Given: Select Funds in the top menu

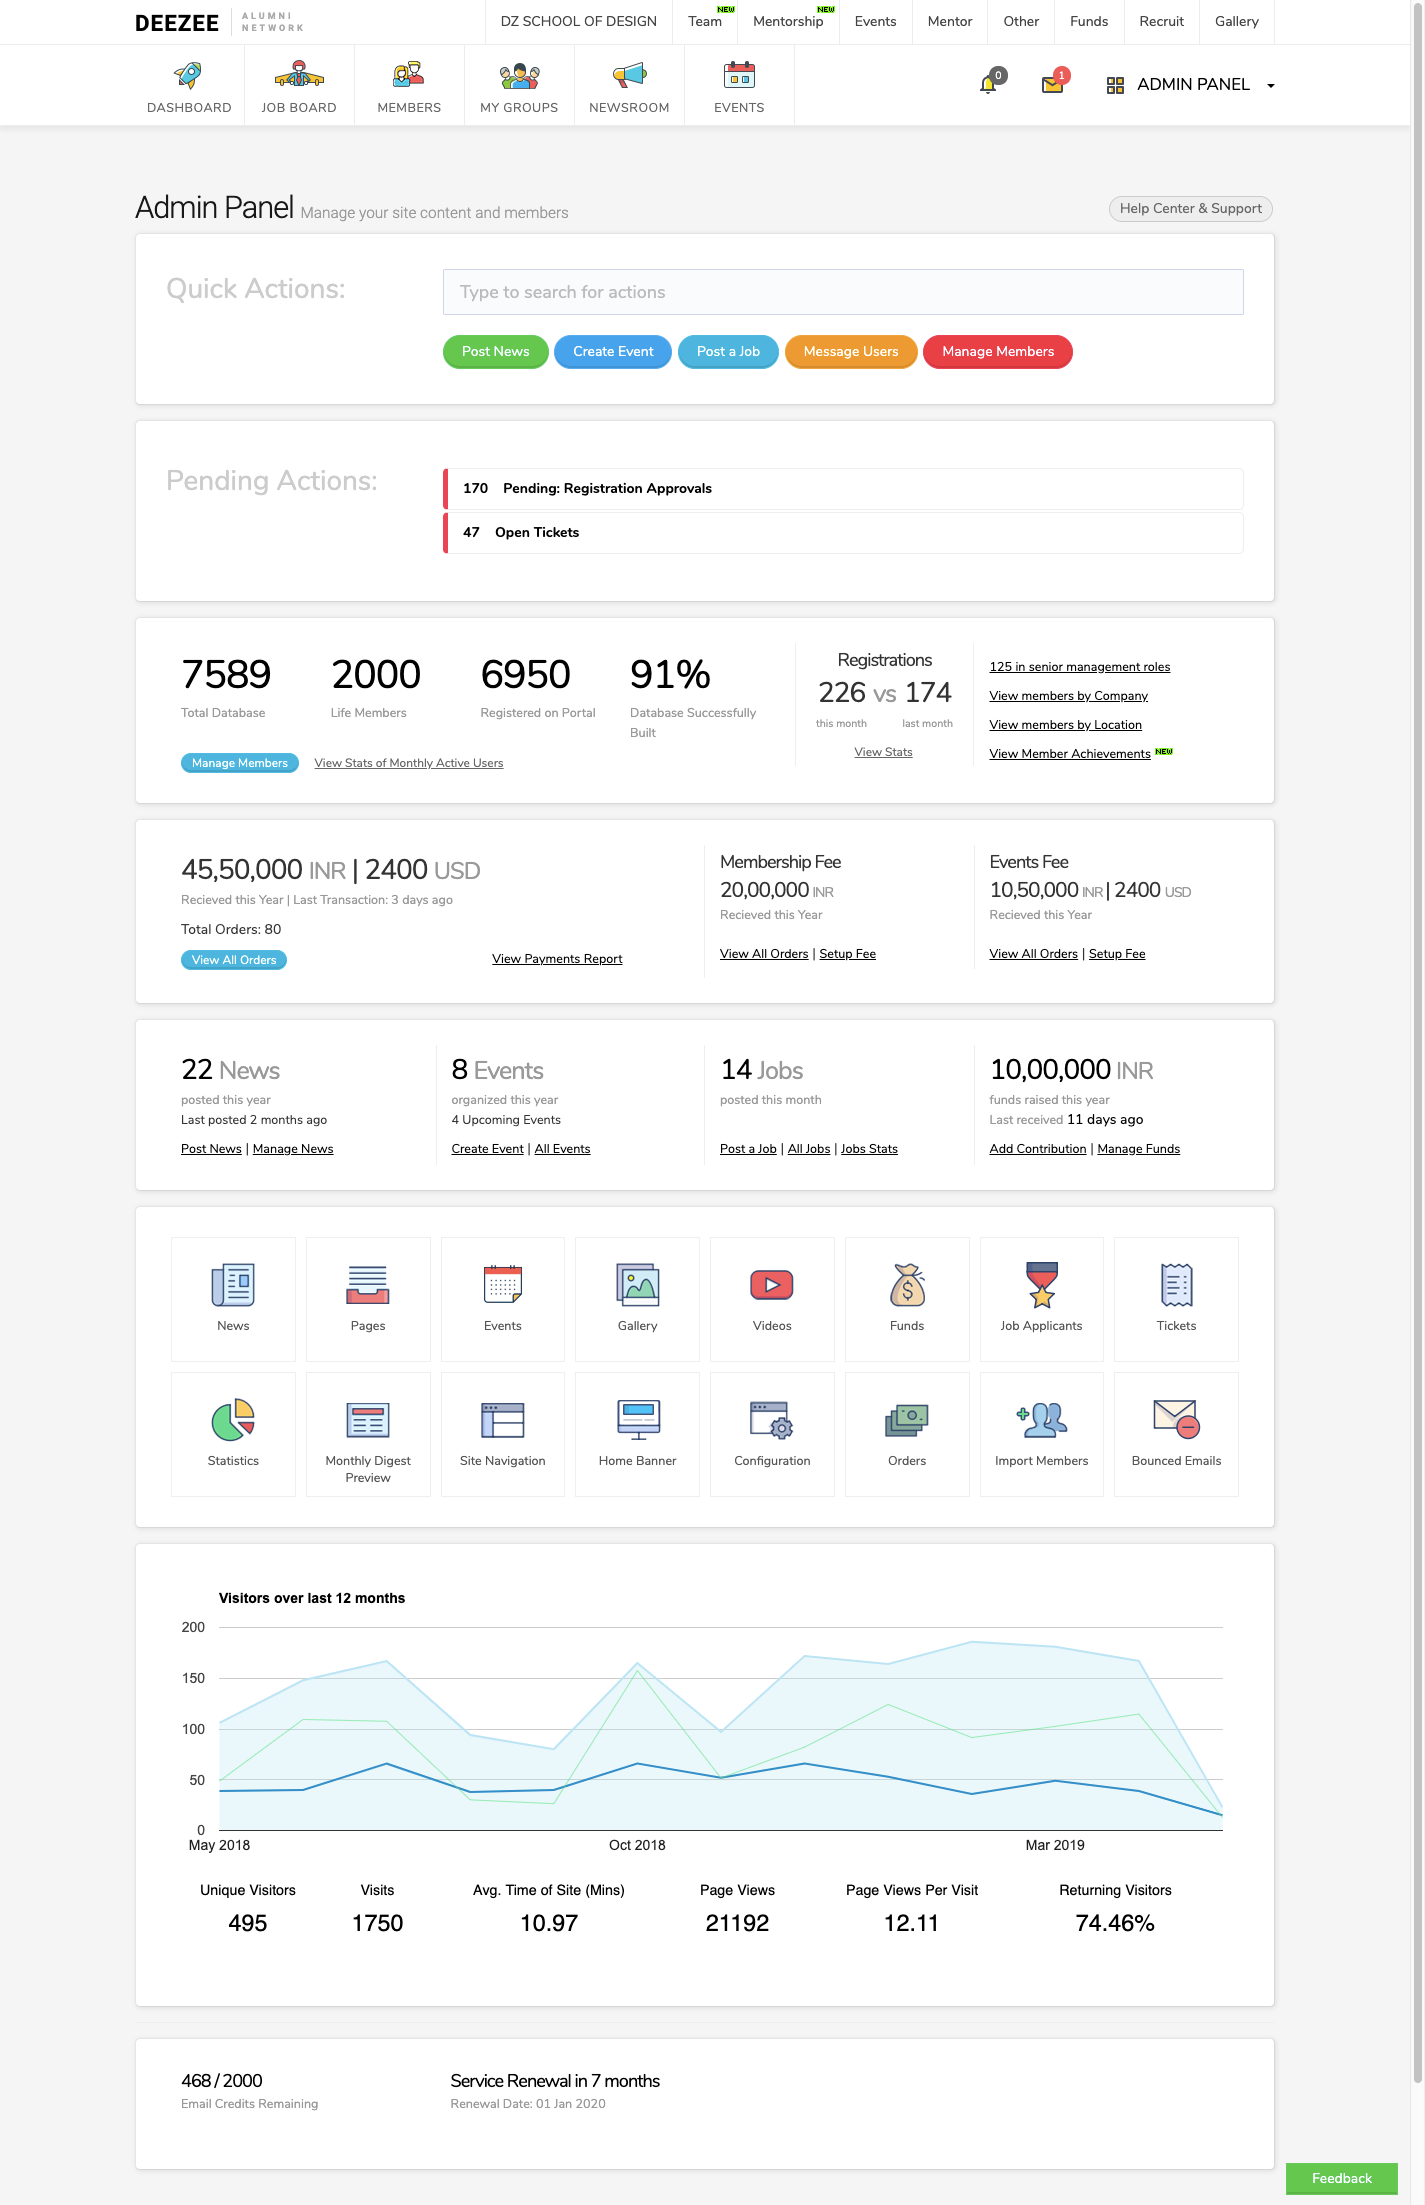Looking at the screenshot, I should (x=1089, y=21).
